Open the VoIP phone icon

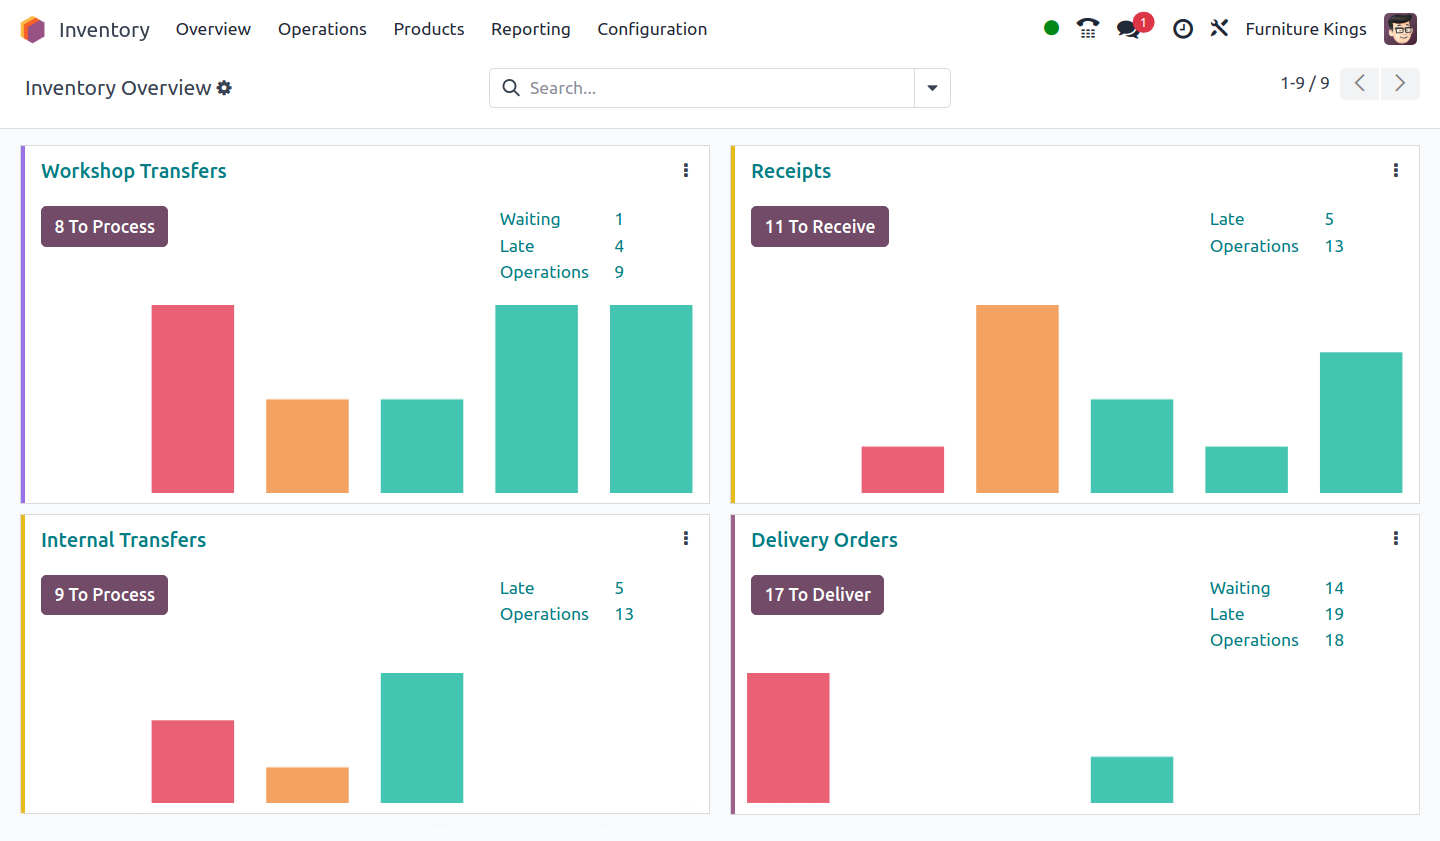(1088, 29)
